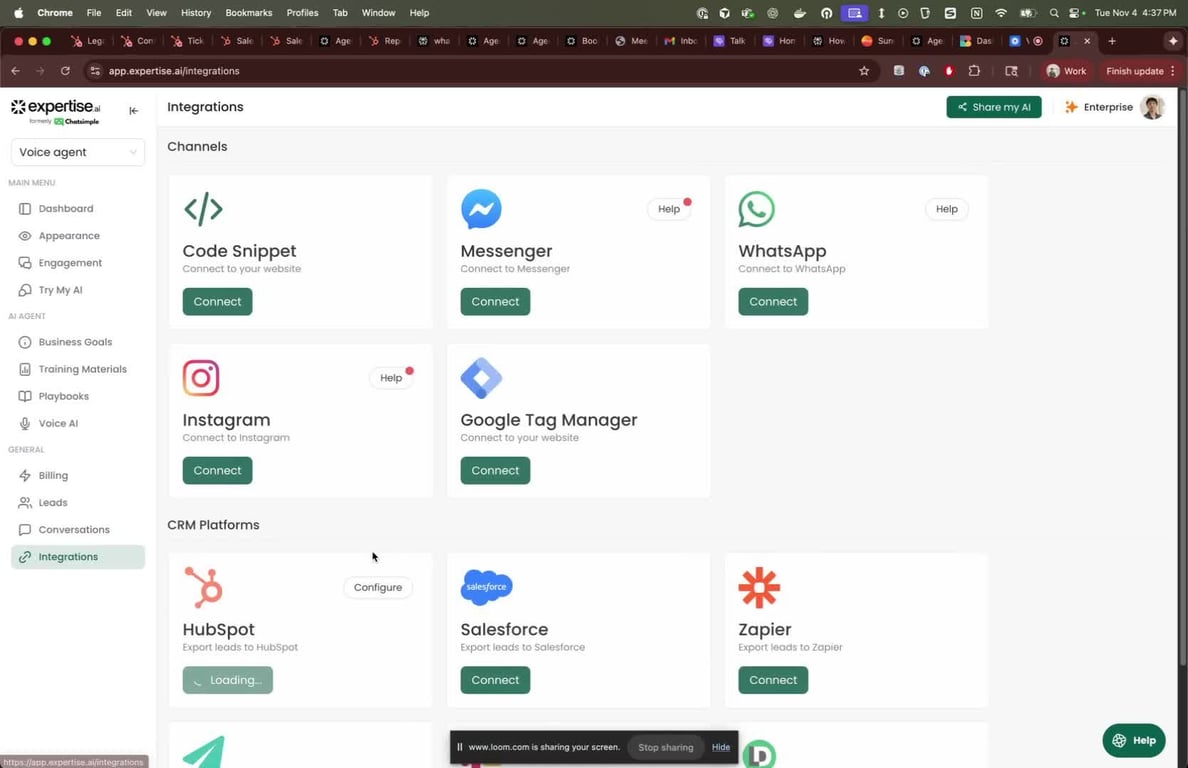Image resolution: width=1188 pixels, height=768 pixels.
Task: Open the Apple menu
Action: click(x=18, y=13)
